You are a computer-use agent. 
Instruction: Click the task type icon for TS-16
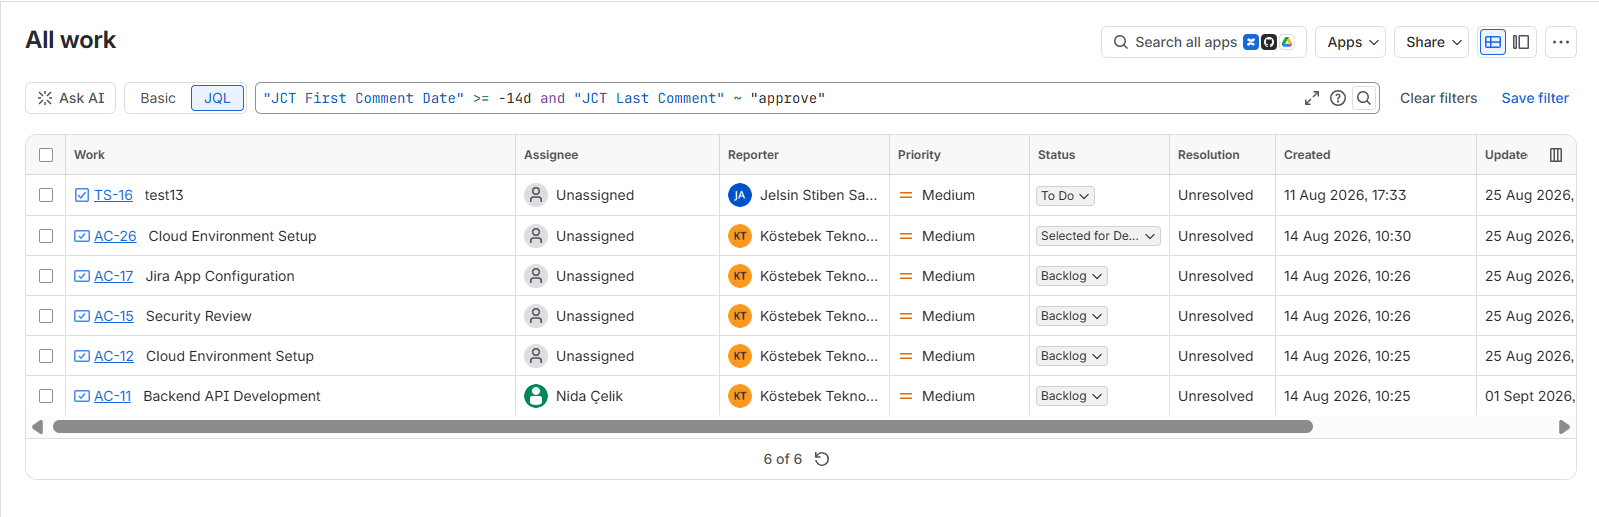coord(82,195)
